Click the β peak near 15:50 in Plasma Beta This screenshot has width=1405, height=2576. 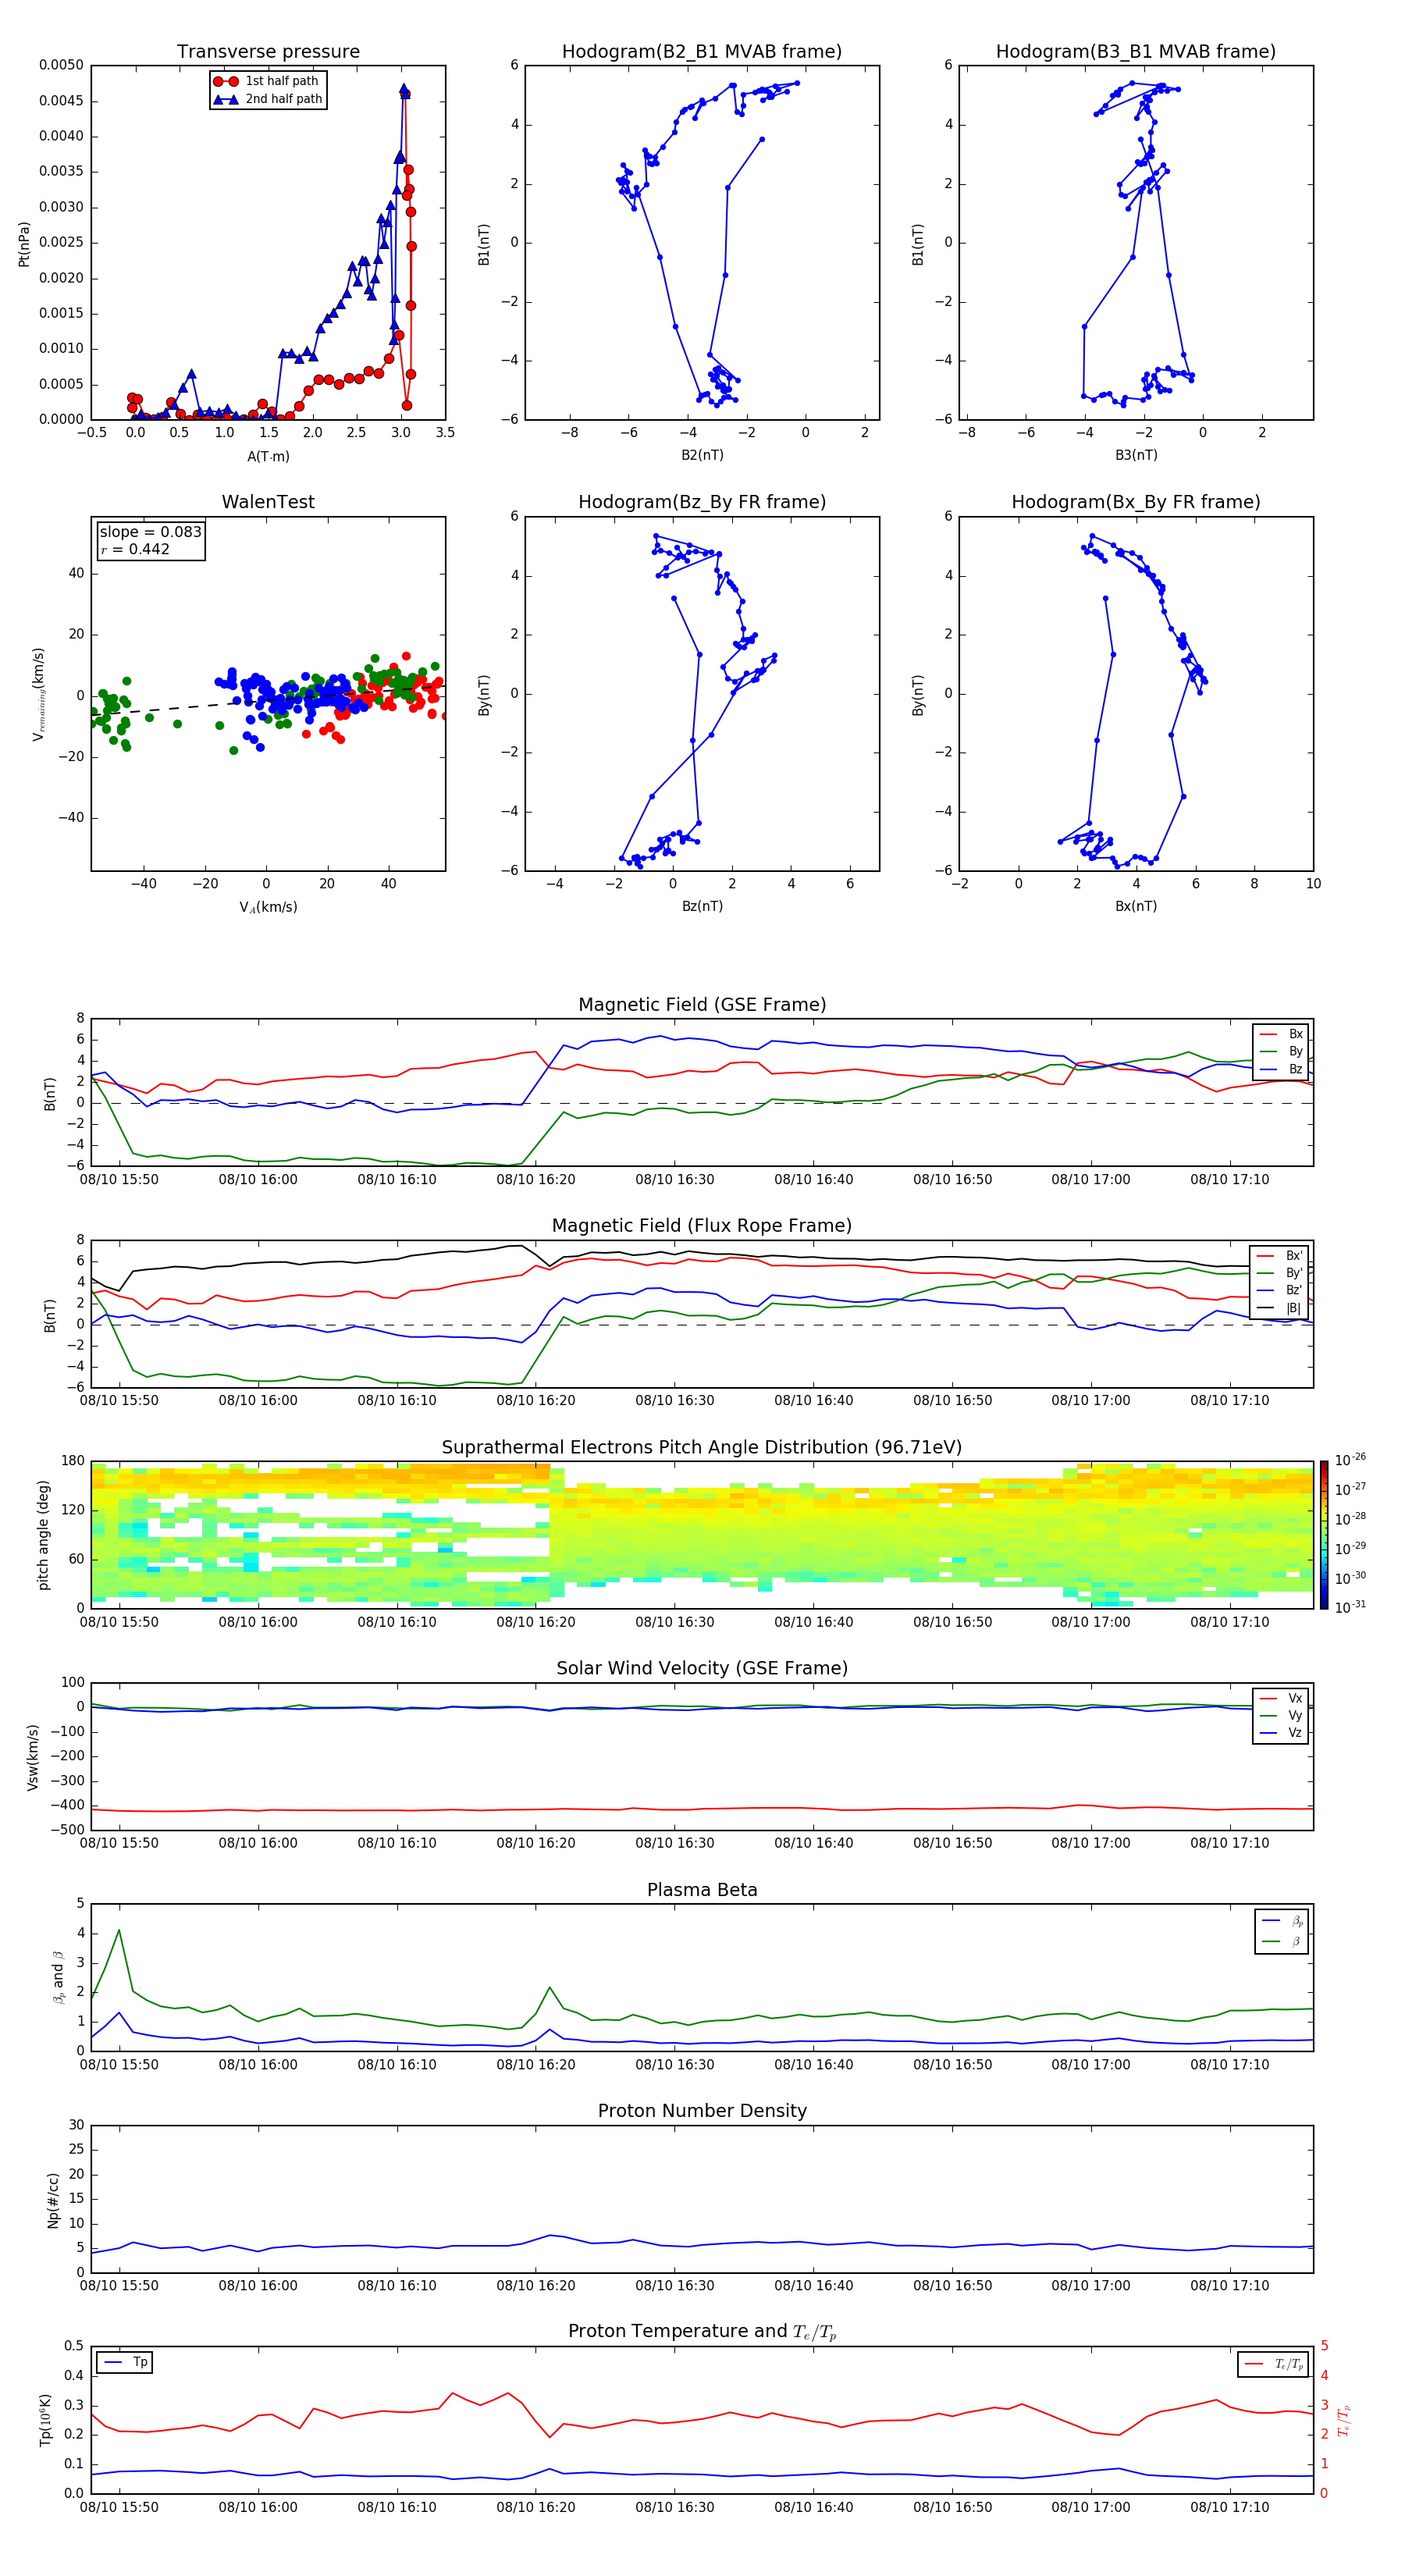coord(119,1931)
